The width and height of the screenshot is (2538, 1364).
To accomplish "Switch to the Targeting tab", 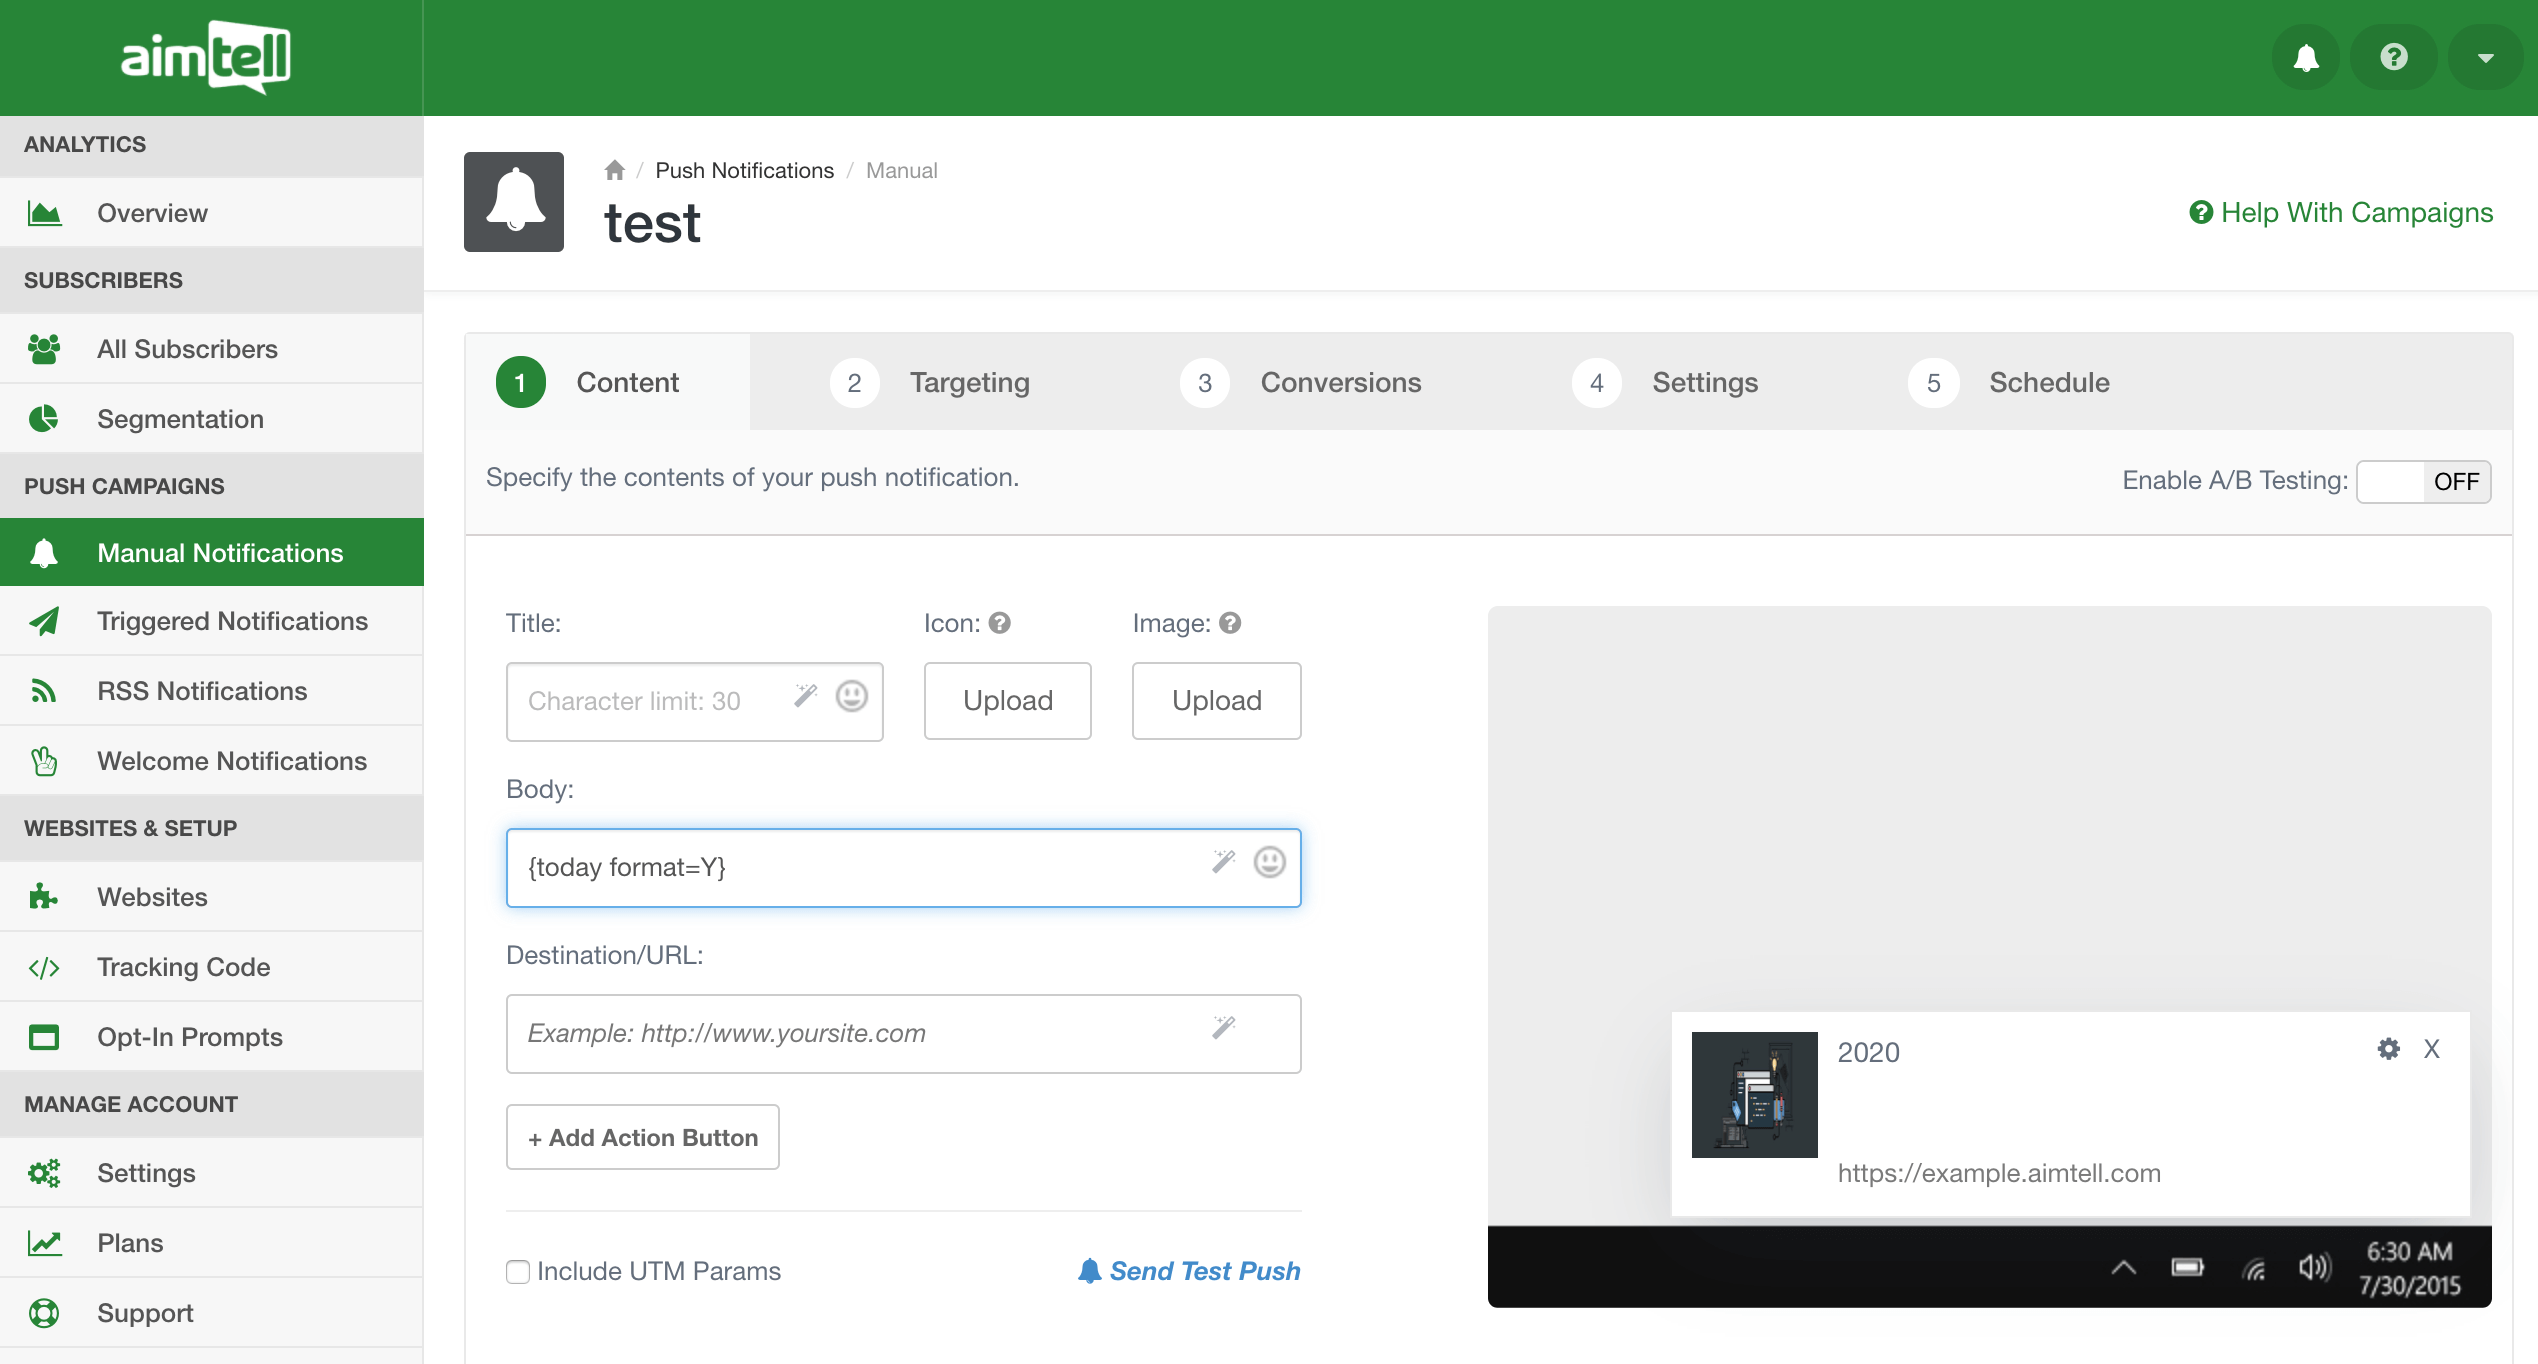I will [x=930, y=382].
